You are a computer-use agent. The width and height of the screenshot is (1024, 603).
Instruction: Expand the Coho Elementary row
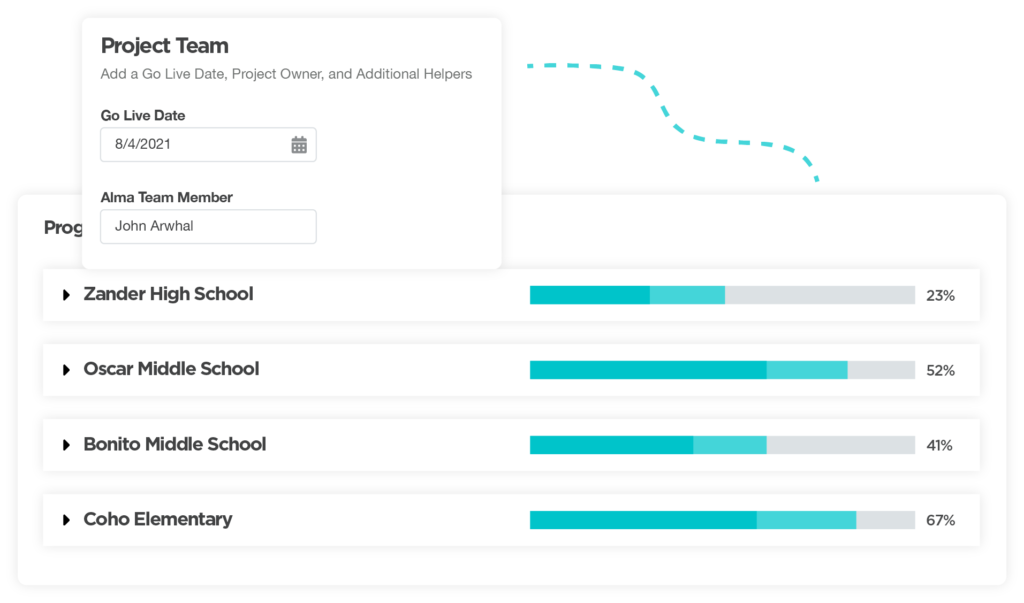[x=67, y=520]
